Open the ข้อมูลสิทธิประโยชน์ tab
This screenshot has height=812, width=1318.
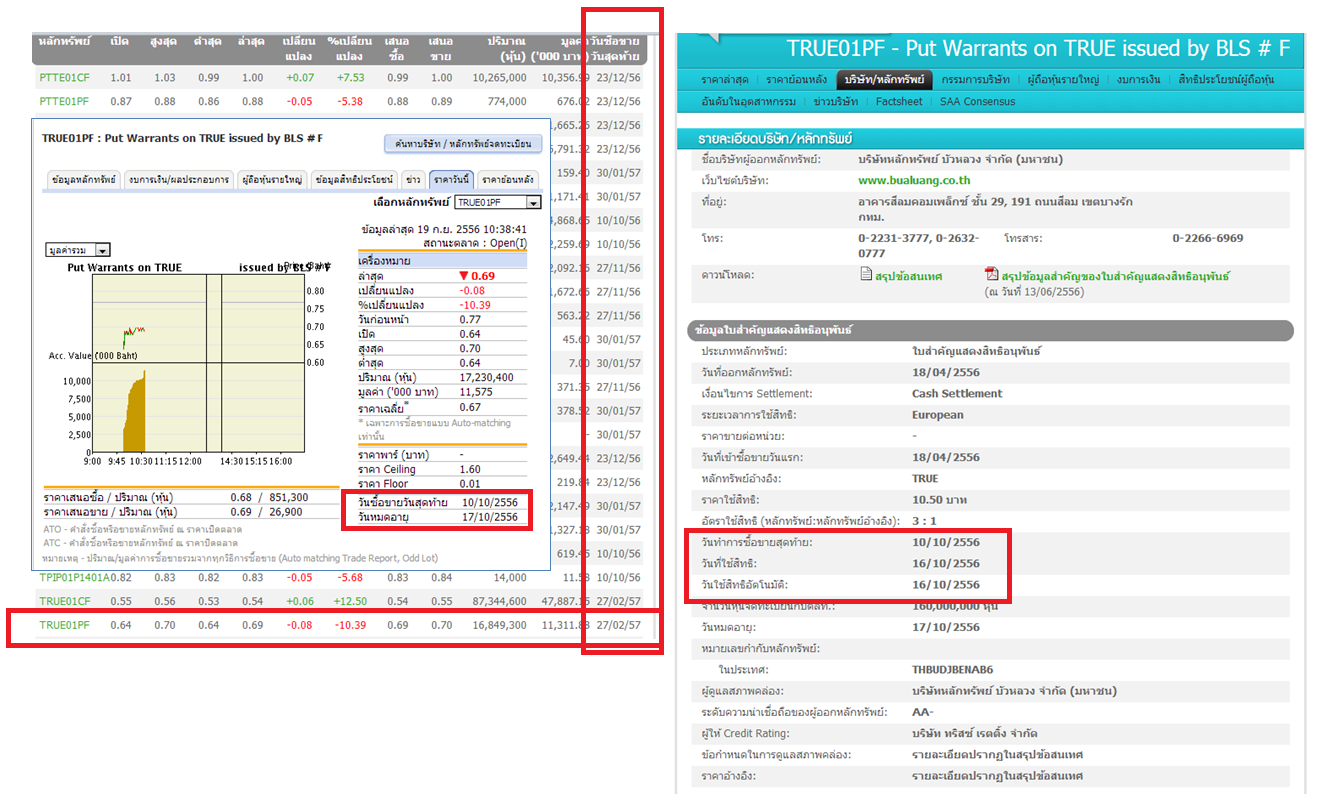pos(354,180)
